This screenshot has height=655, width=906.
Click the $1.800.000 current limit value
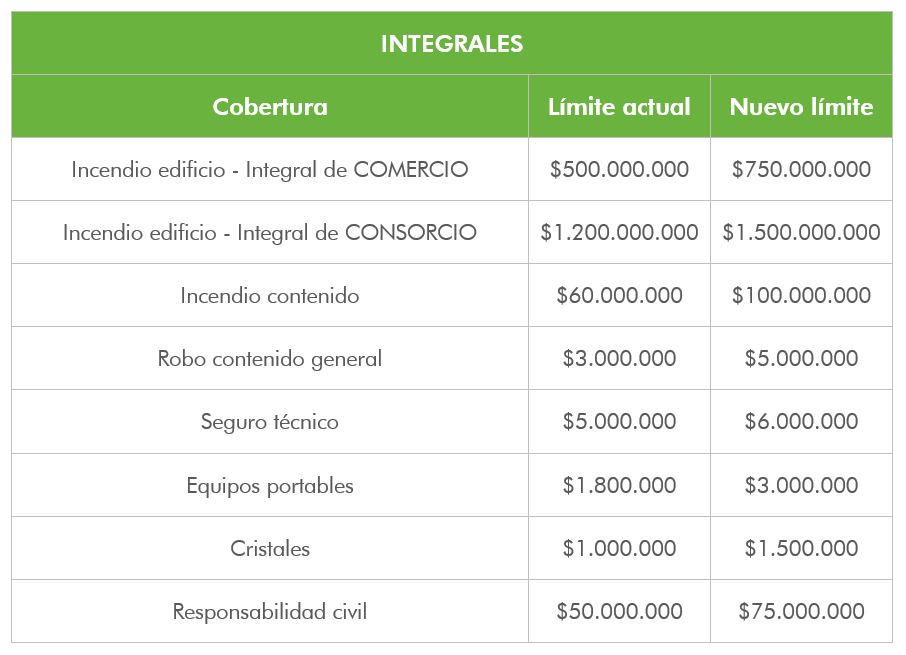[x=619, y=485]
